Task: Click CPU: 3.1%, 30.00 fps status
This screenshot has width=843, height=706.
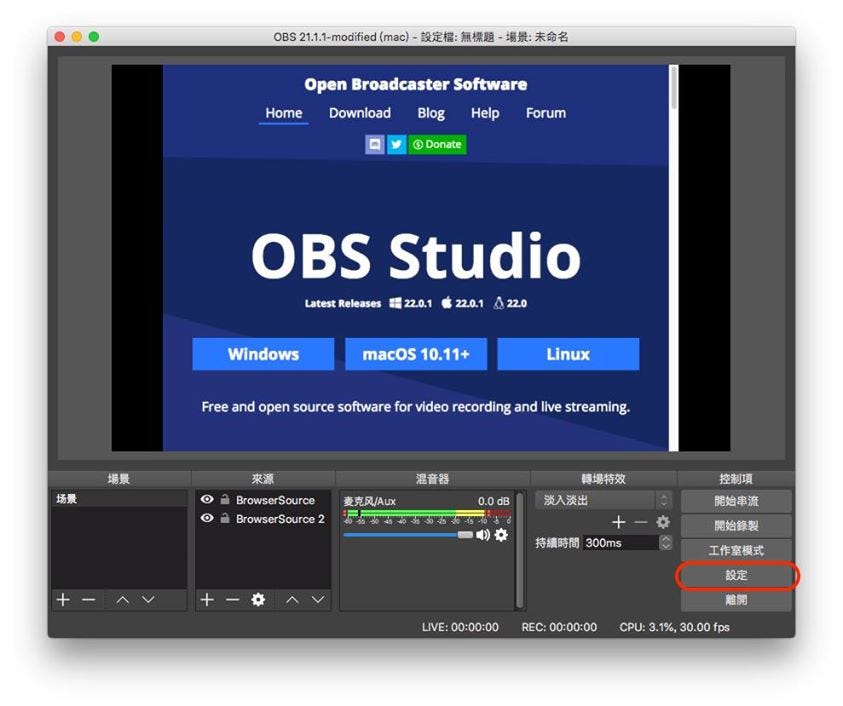Action: tap(674, 627)
